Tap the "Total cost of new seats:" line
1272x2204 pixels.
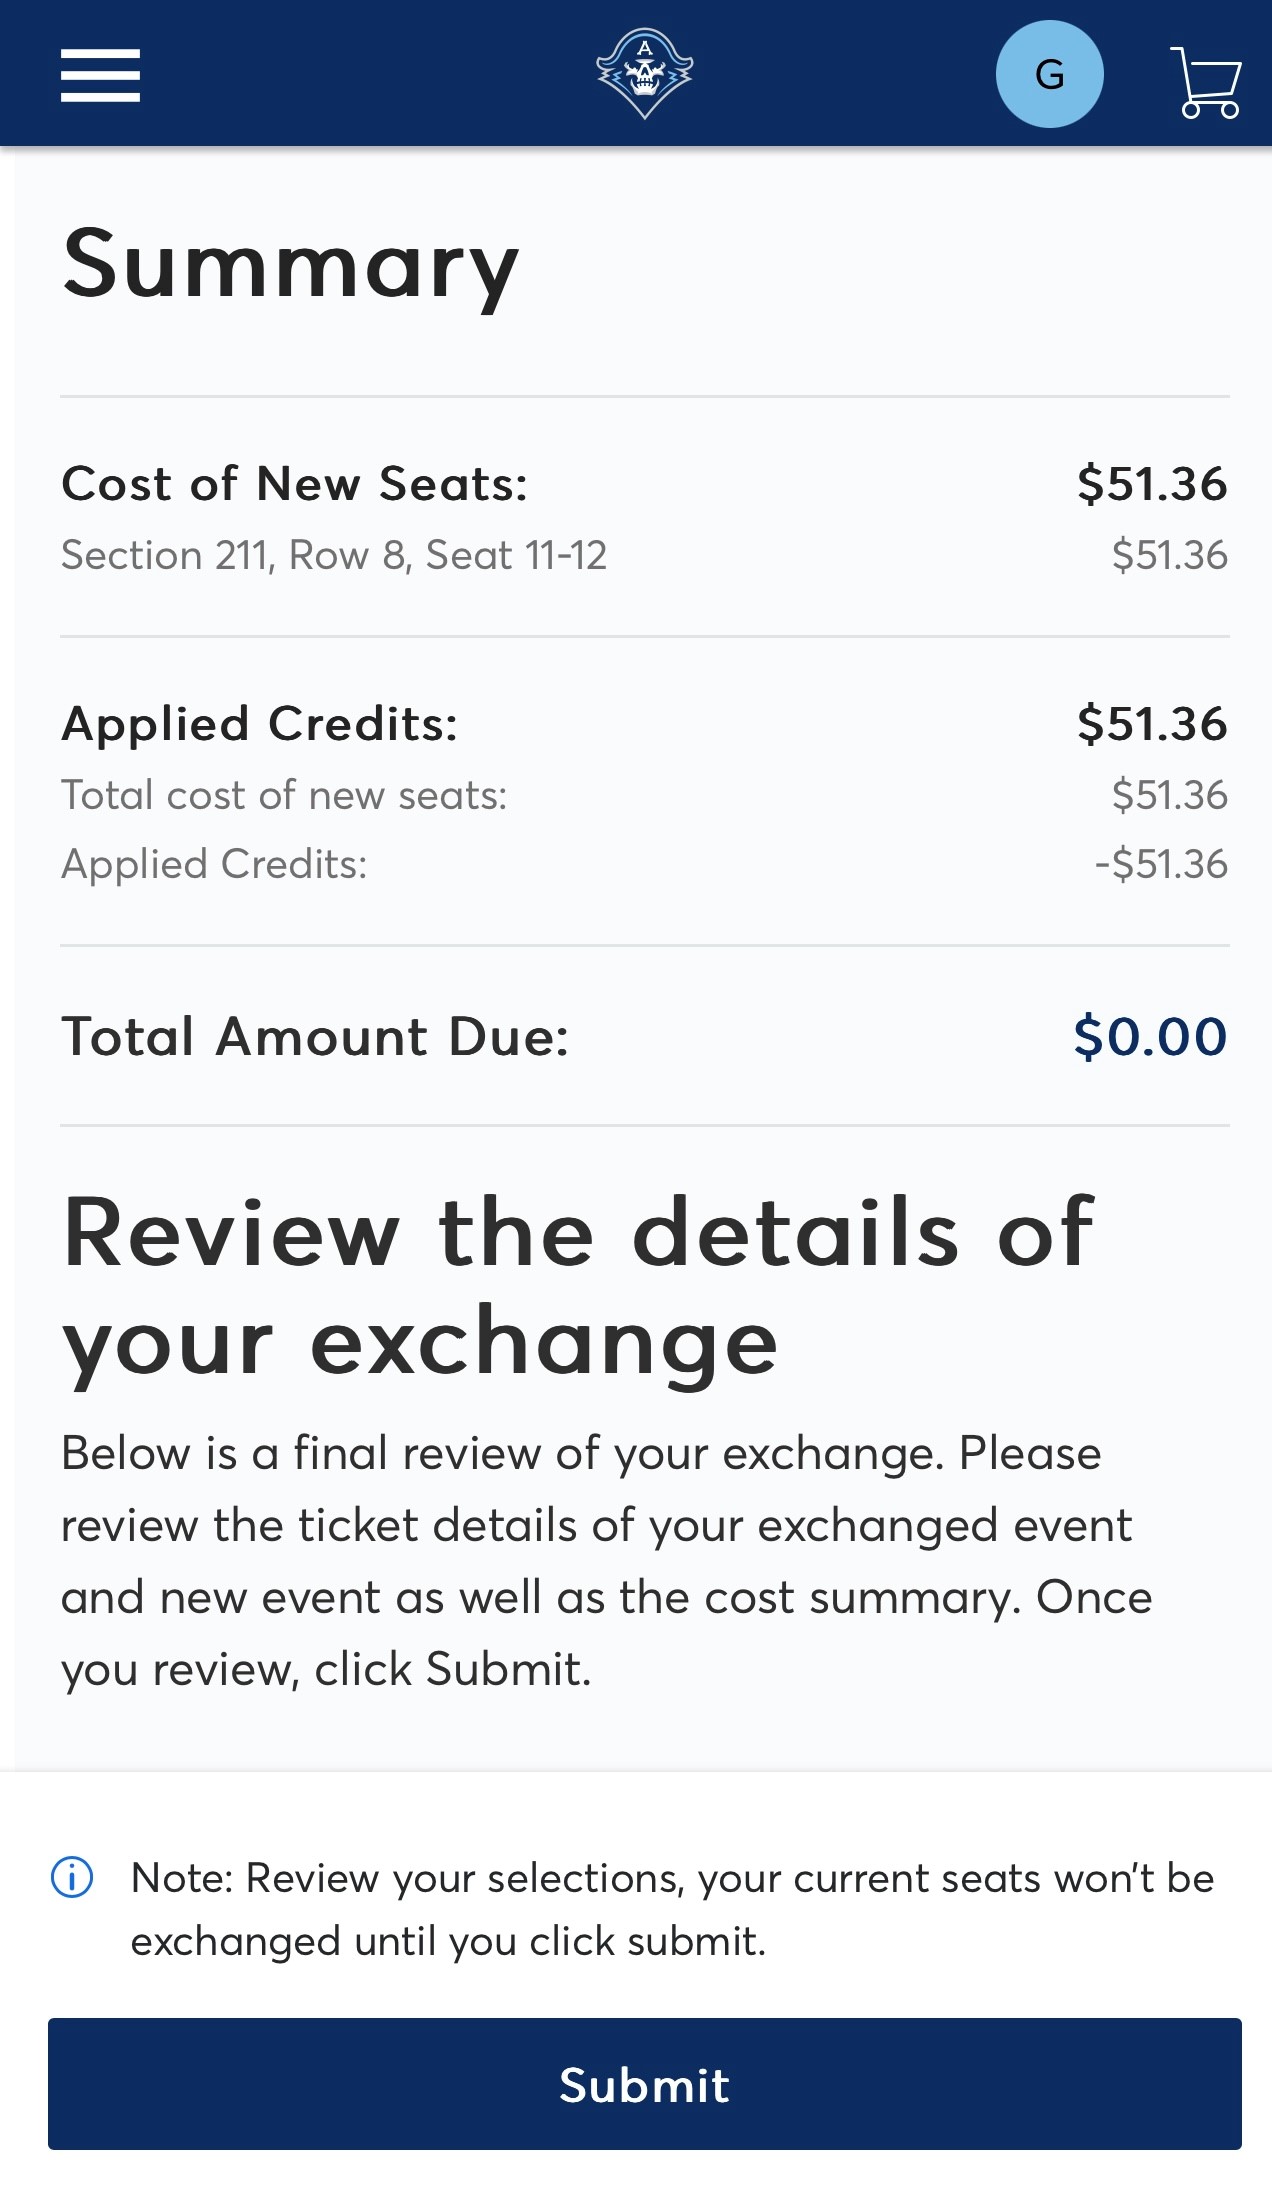pos(284,795)
